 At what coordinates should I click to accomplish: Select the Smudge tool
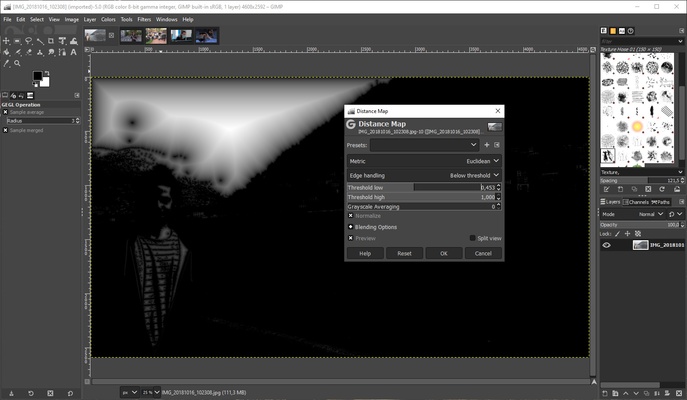51,52
